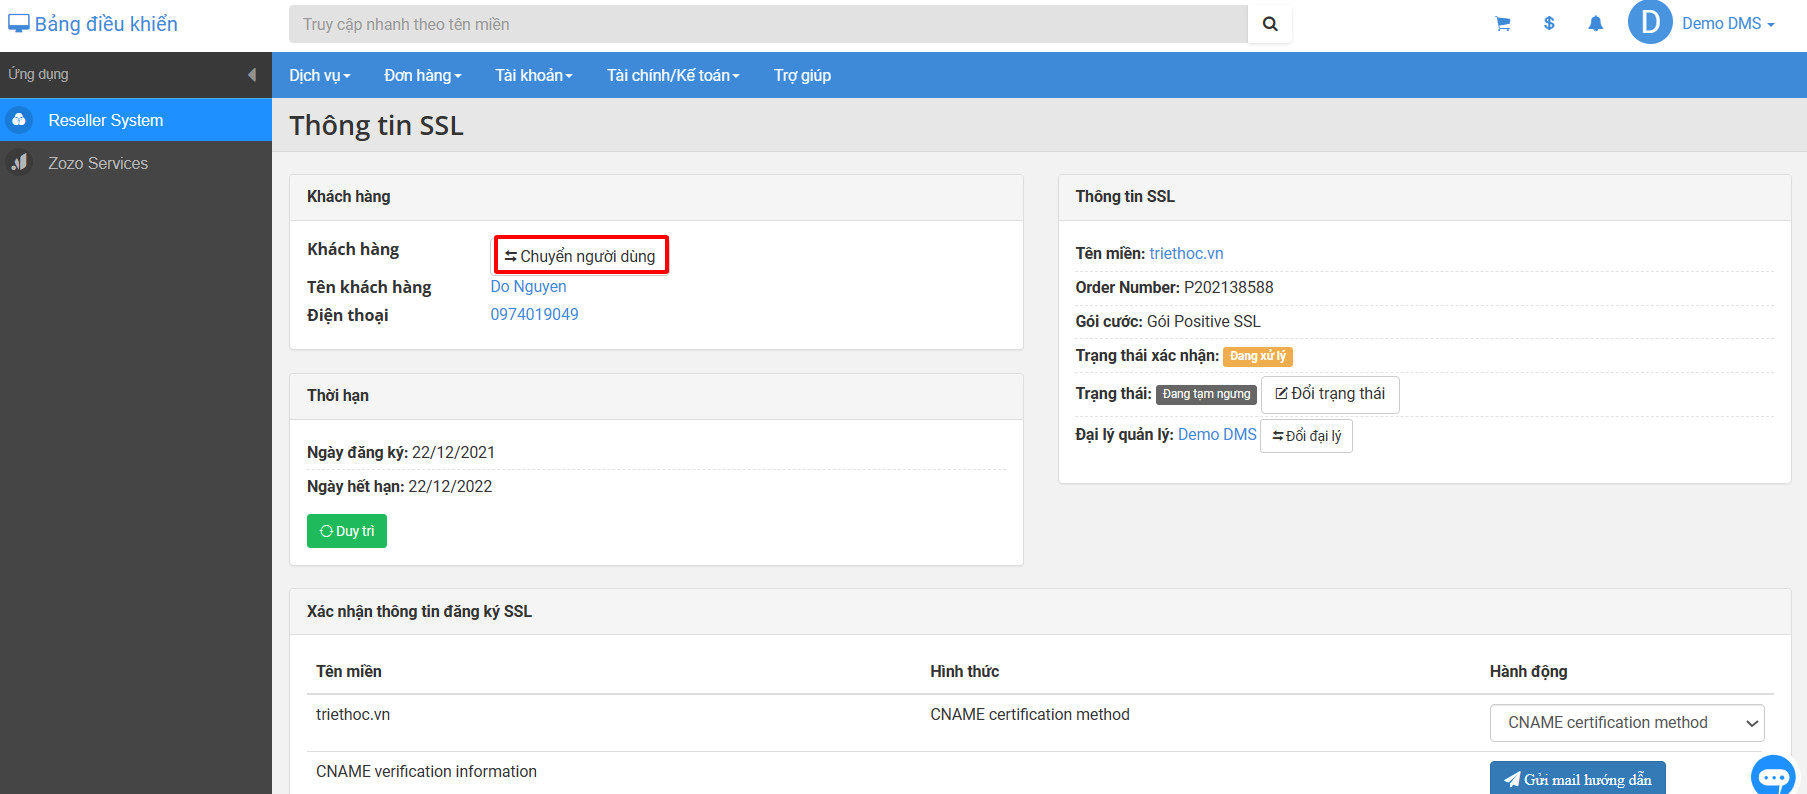Click the Đổi đại lý button
The width and height of the screenshot is (1807, 794).
click(x=1306, y=436)
